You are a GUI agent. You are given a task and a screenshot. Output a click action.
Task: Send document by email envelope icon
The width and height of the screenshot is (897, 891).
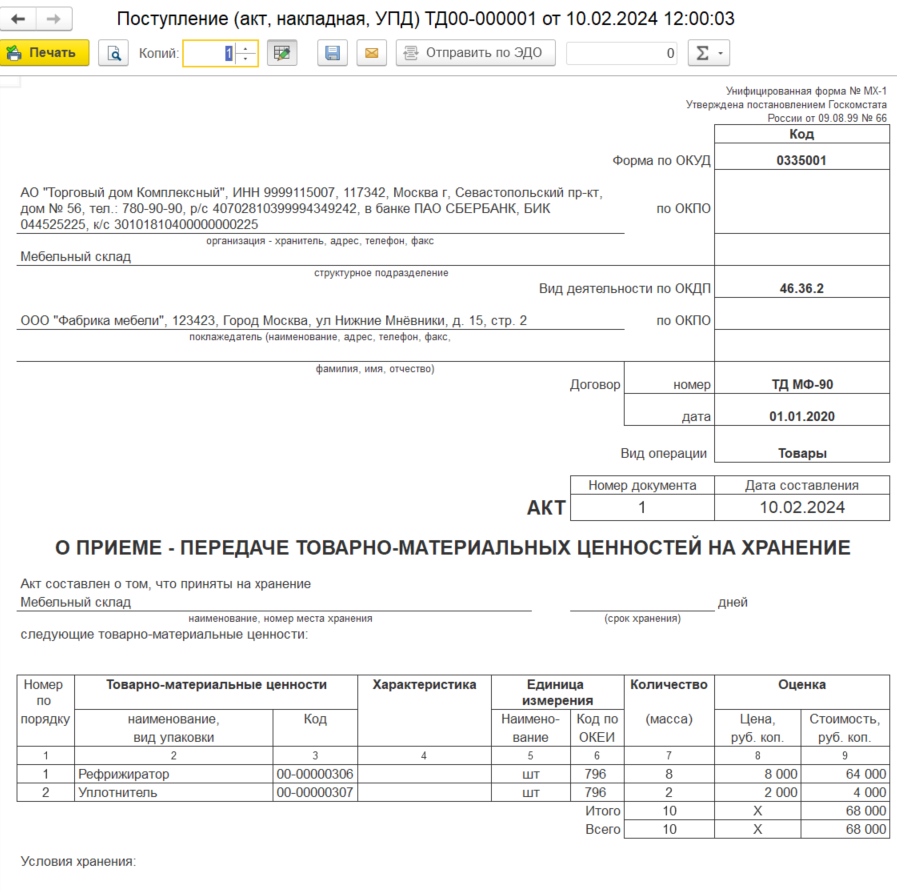(371, 53)
